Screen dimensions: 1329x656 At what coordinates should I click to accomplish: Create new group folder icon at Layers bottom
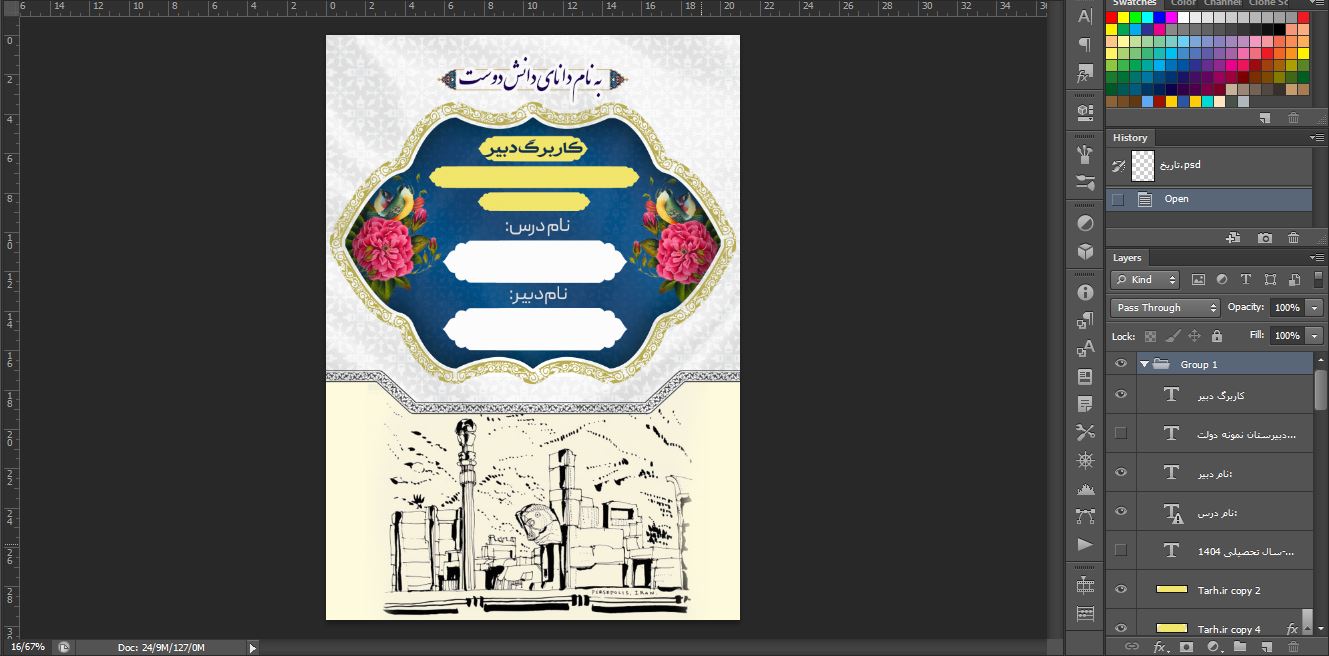[x=1240, y=647]
